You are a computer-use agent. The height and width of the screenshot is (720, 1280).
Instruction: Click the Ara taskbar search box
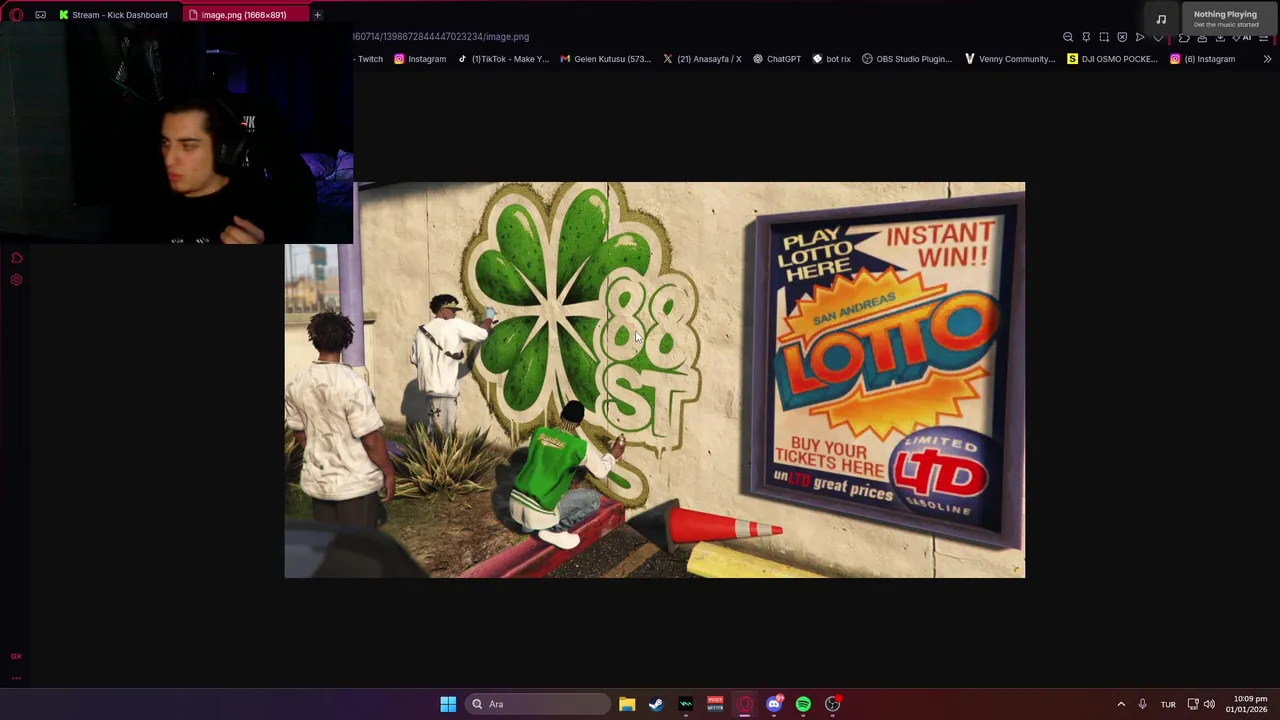[x=538, y=704]
